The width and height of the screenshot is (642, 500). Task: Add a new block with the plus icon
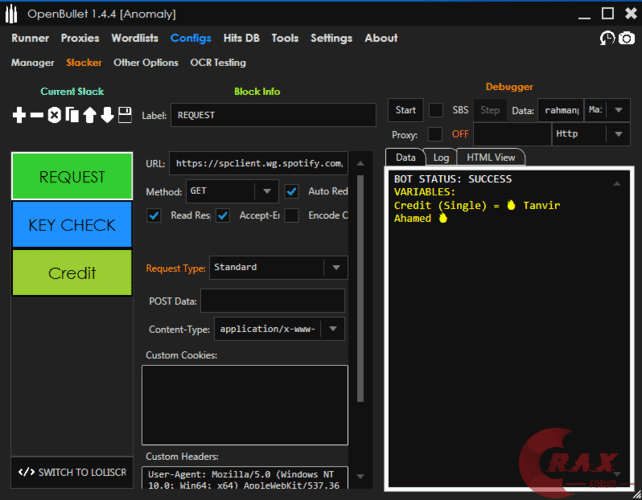19,115
